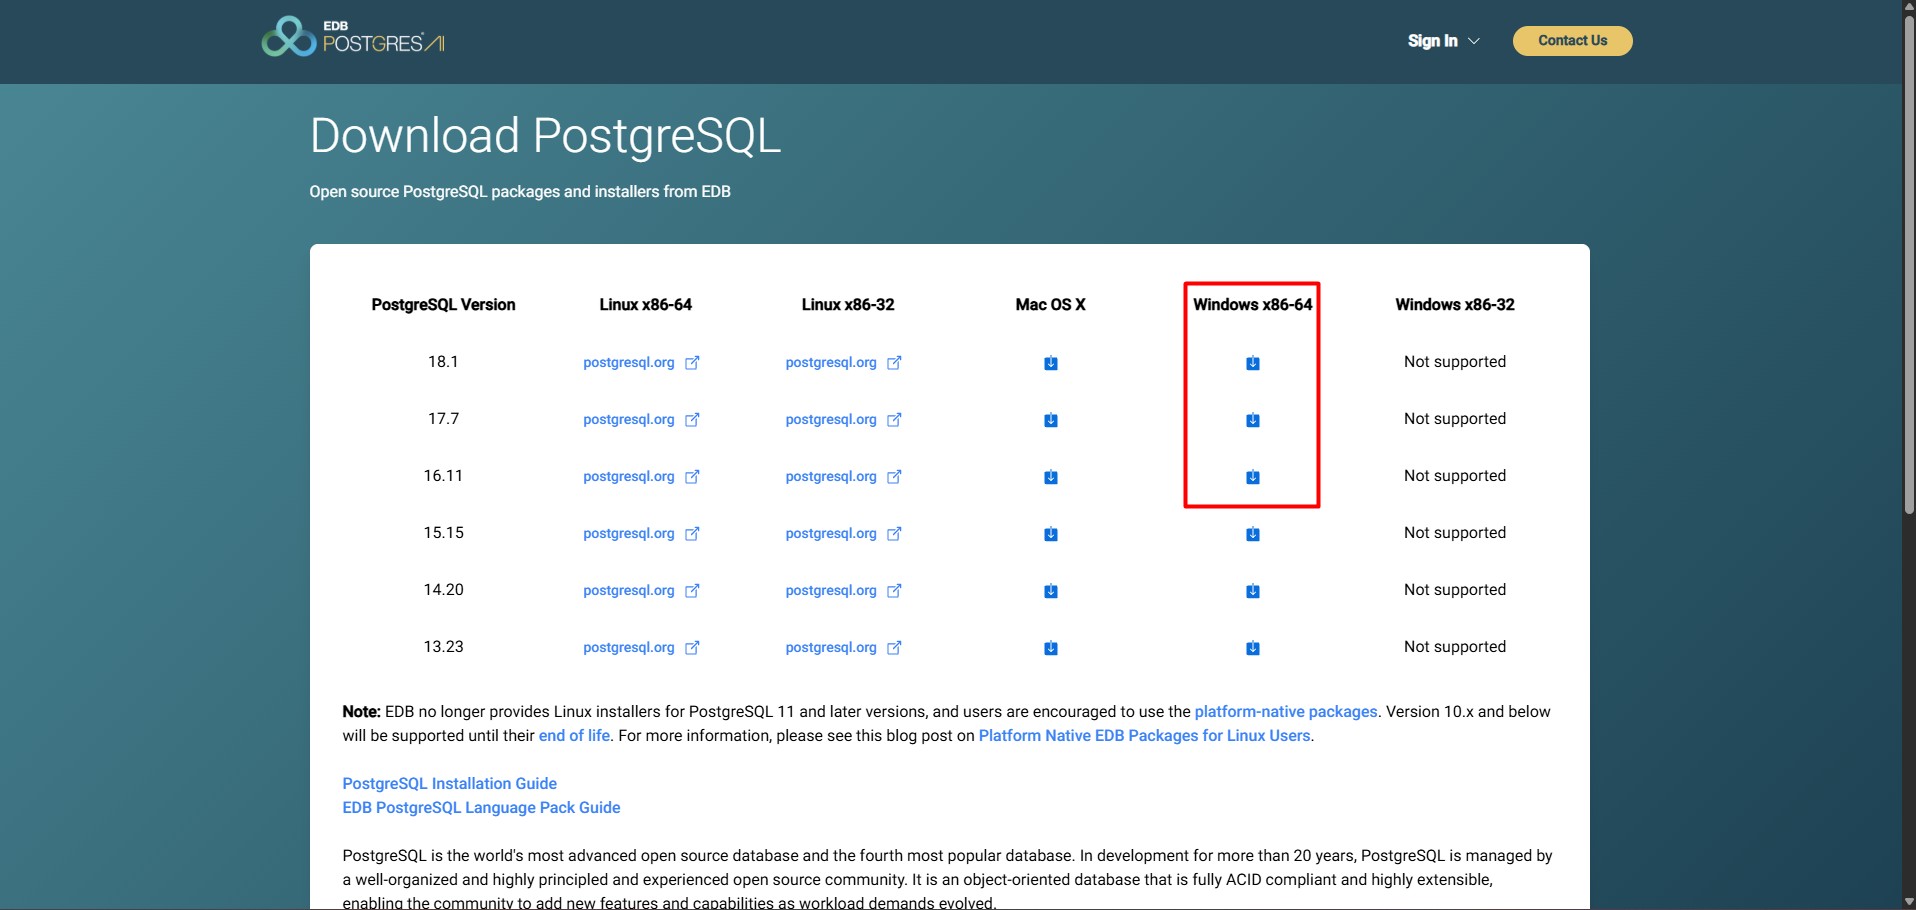Open the end of life link
The image size is (1916, 910).
coord(574,735)
